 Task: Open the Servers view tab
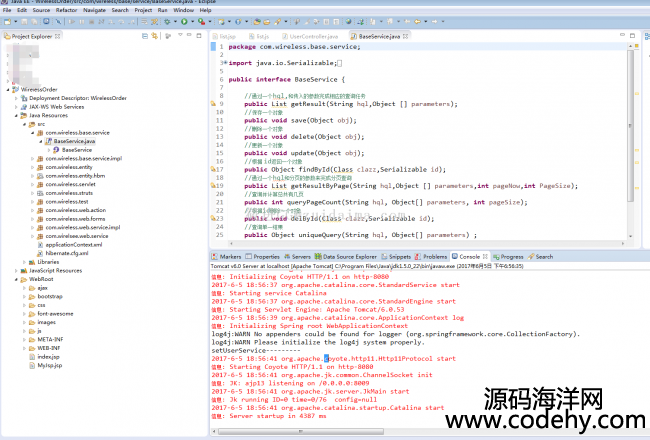pyautogui.click(x=297, y=257)
